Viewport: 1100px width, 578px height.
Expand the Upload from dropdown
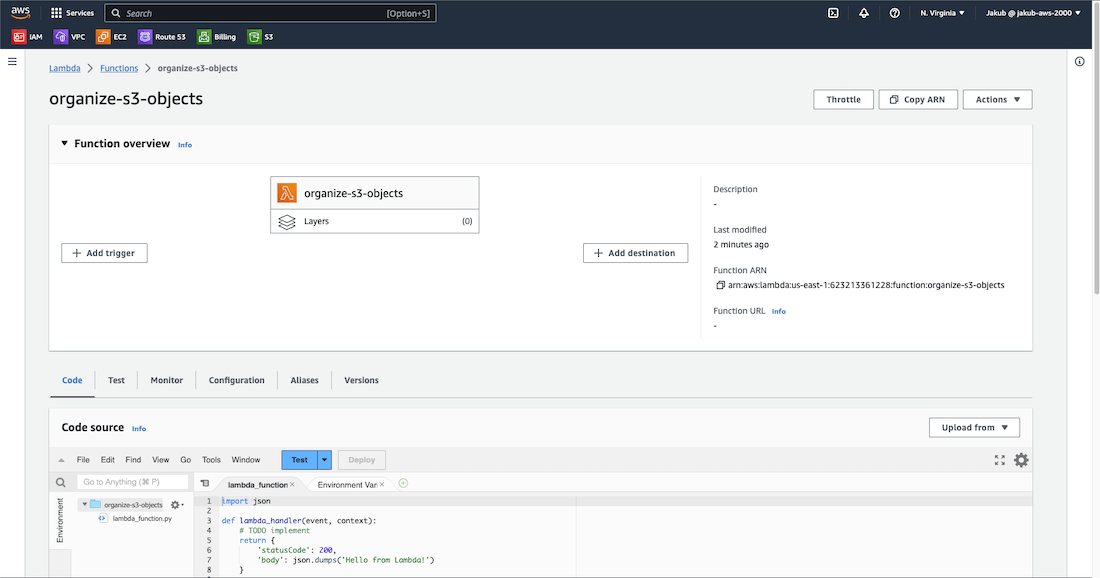tap(974, 427)
